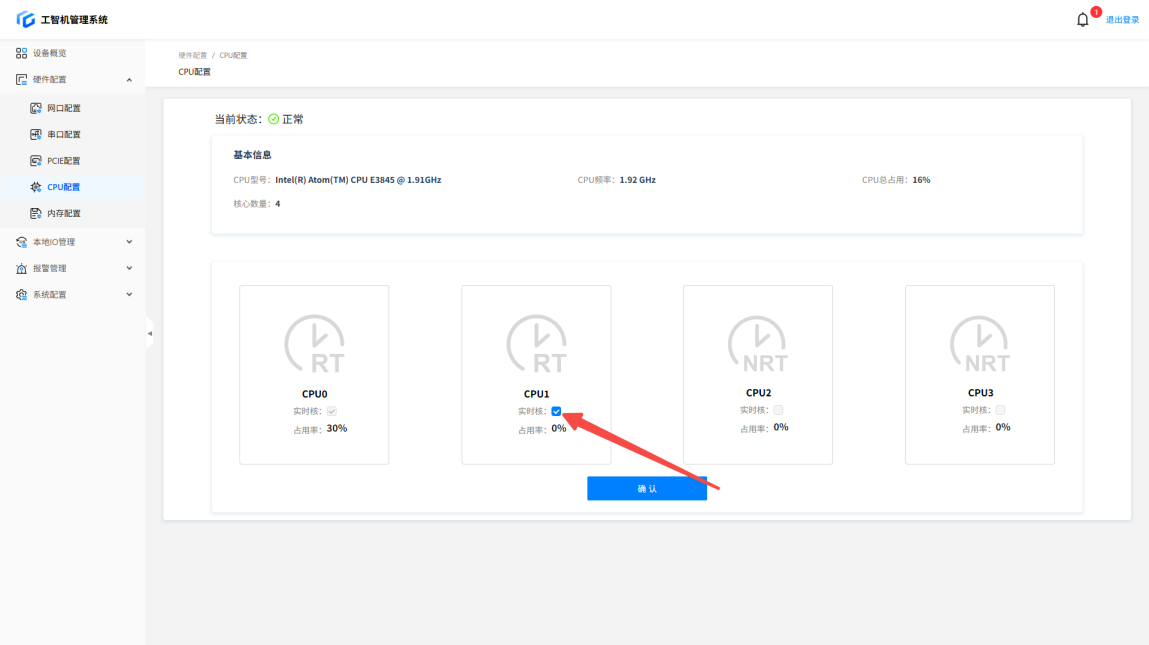Expand 系统配置 chevron
1149x645 pixels.
tap(129, 295)
